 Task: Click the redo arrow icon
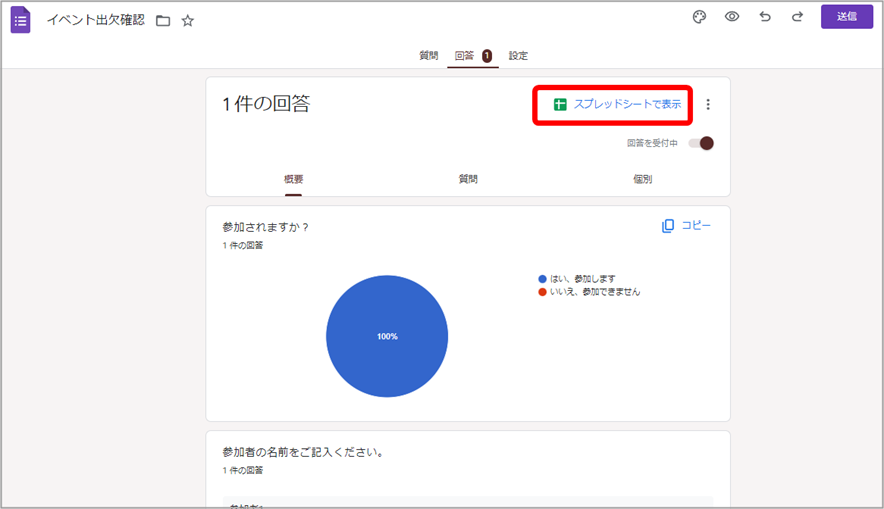click(x=797, y=16)
